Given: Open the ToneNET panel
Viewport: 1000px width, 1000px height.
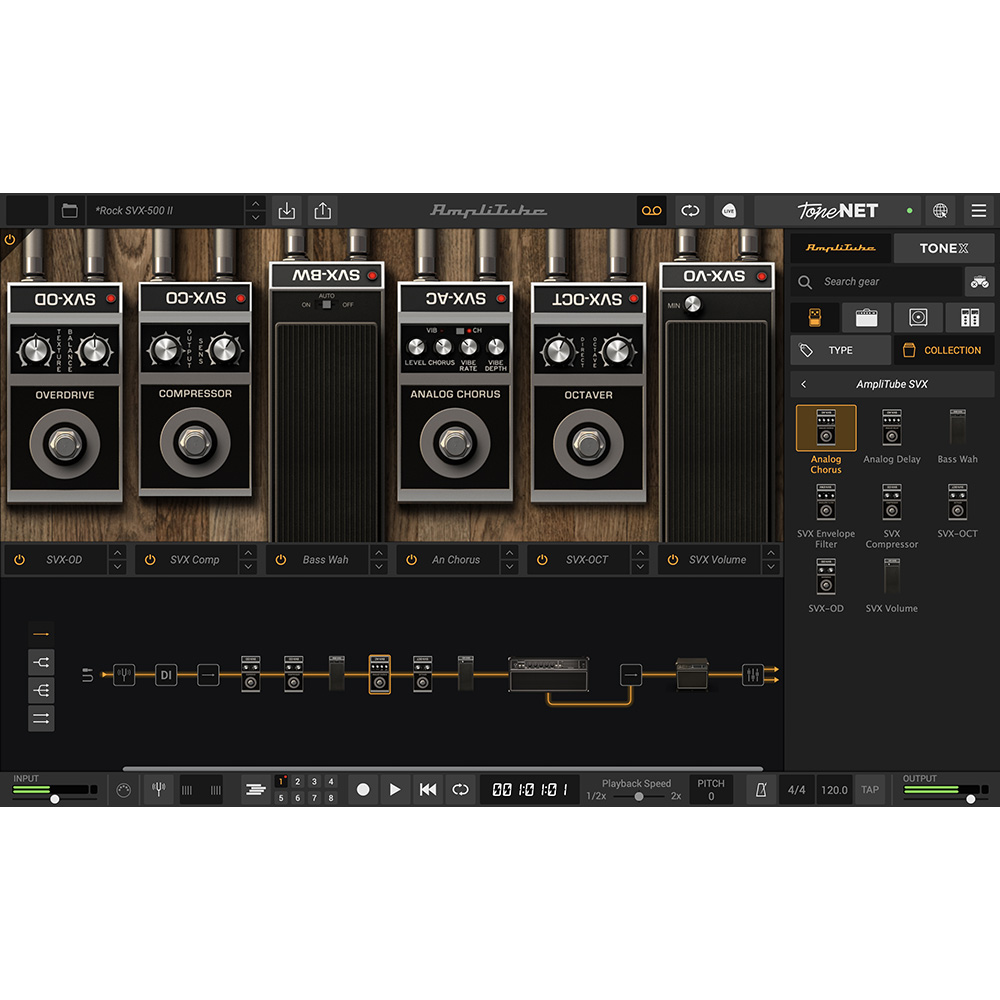Looking at the screenshot, I should click(x=837, y=210).
